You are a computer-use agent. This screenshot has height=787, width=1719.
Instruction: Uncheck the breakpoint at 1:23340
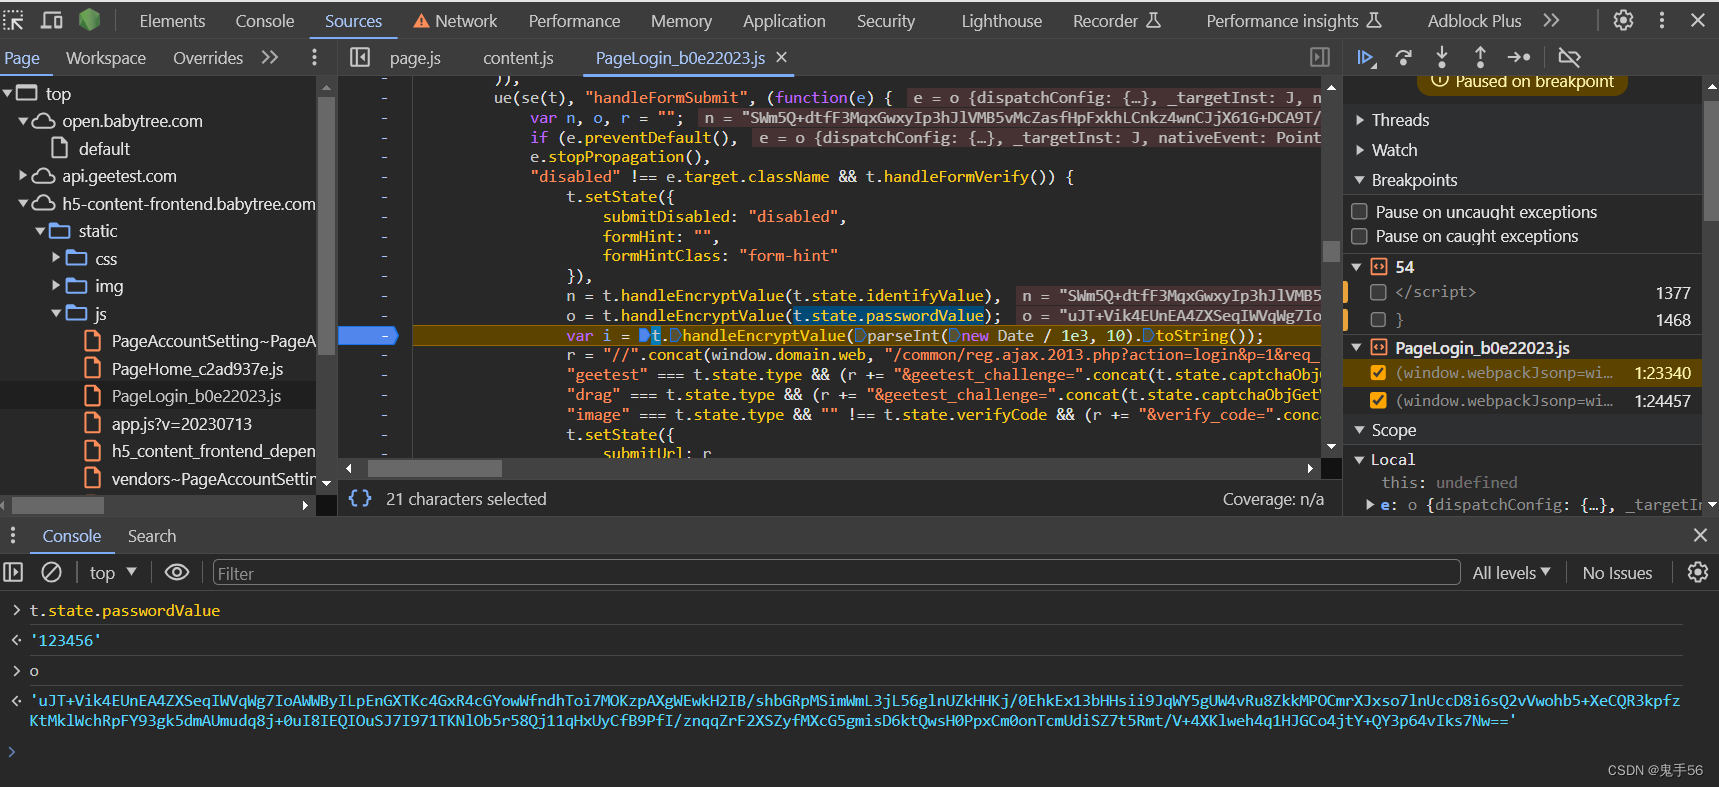[x=1378, y=373]
